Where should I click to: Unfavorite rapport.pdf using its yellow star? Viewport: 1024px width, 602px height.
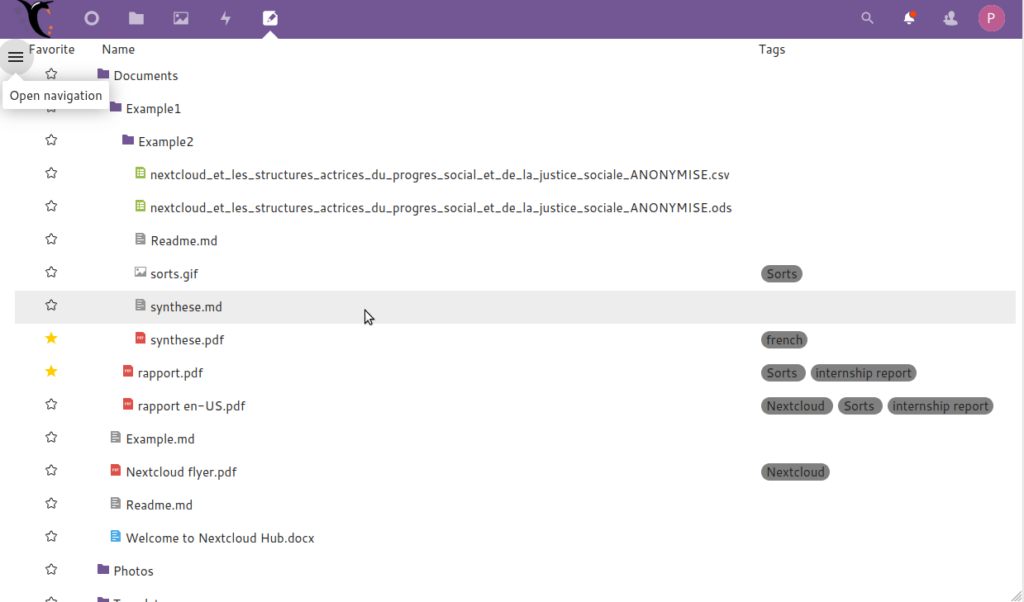pyautogui.click(x=51, y=372)
